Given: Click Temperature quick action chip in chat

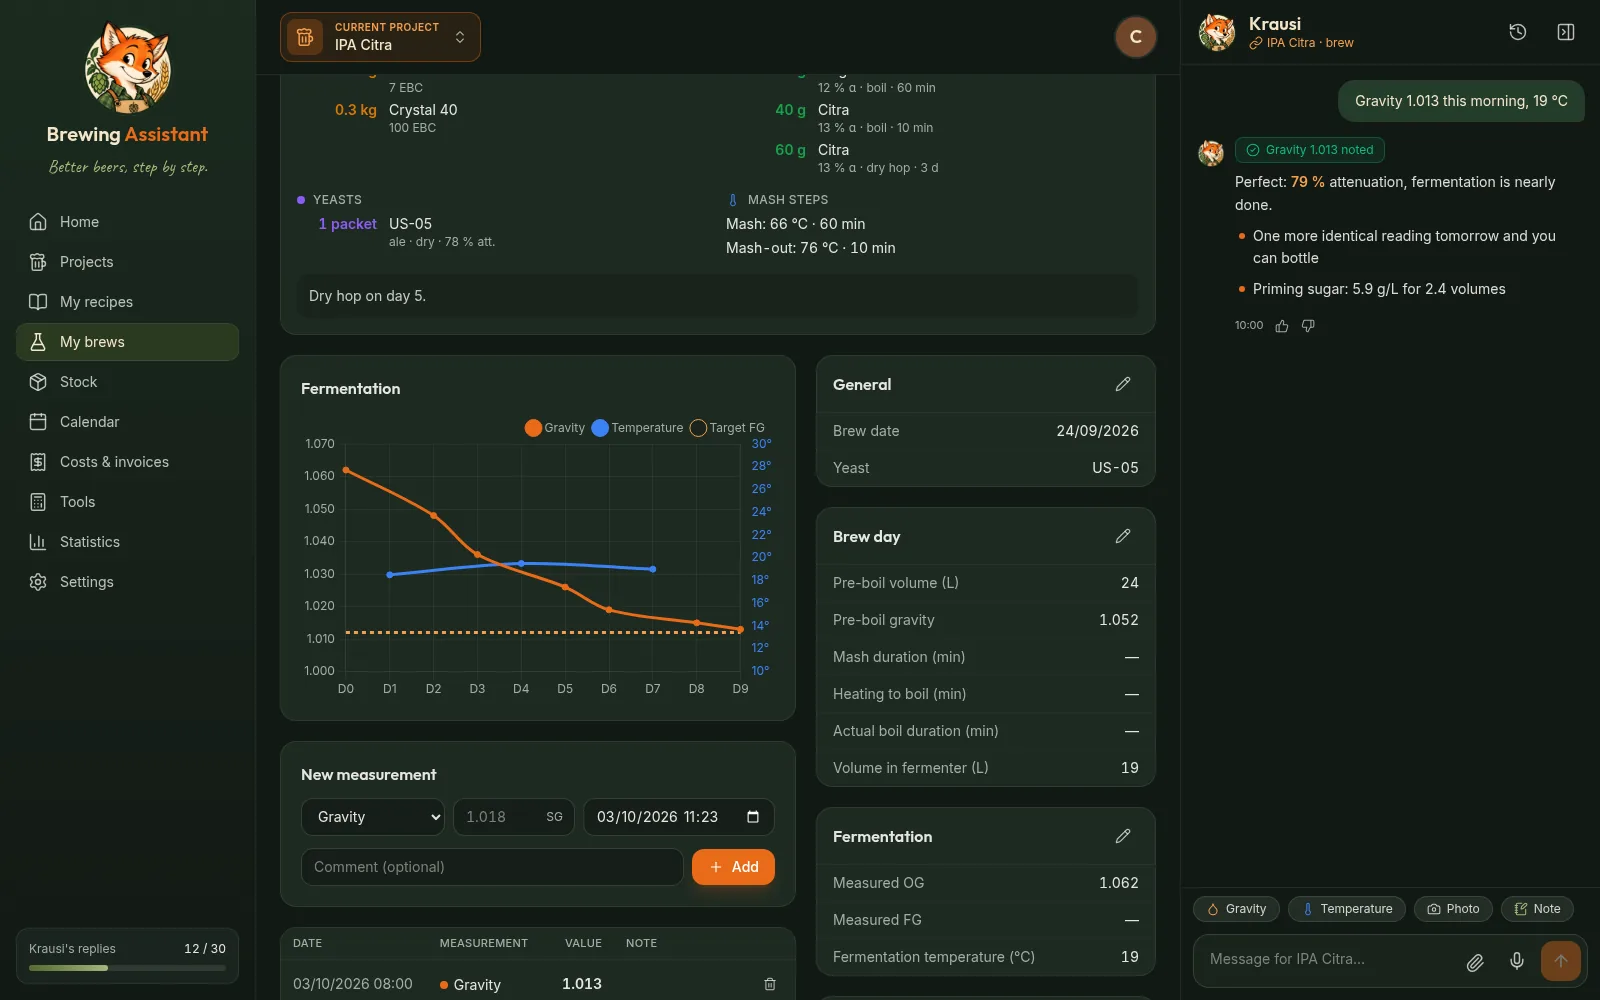Looking at the screenshot, I should 1347,909.
